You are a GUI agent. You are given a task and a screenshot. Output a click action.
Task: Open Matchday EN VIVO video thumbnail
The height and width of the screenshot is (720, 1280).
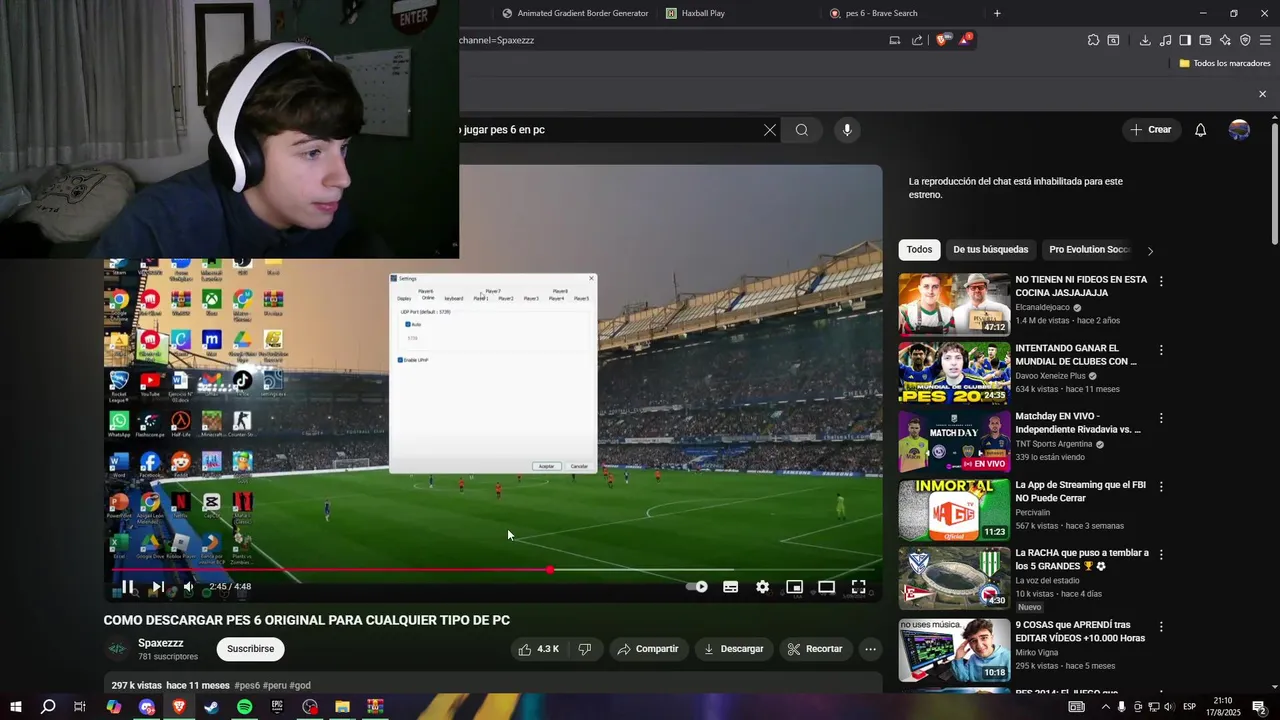point(954,441)
